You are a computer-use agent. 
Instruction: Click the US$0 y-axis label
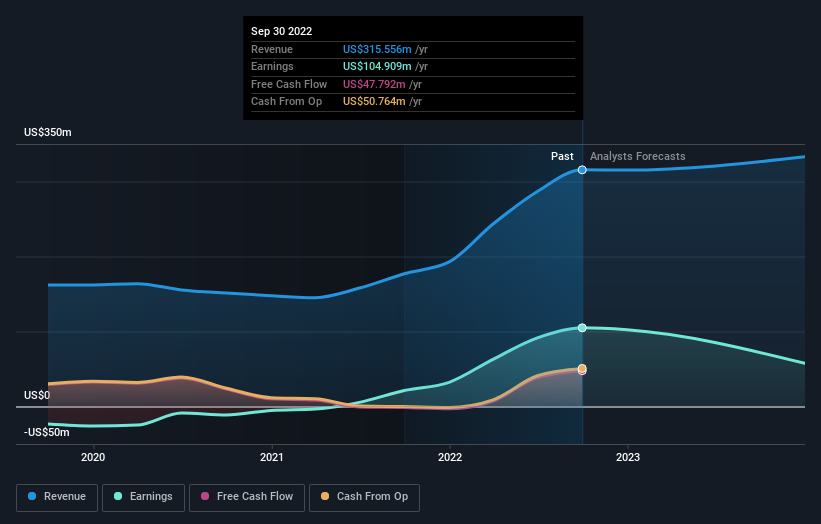pyautogui.click(x=37, y=395)
